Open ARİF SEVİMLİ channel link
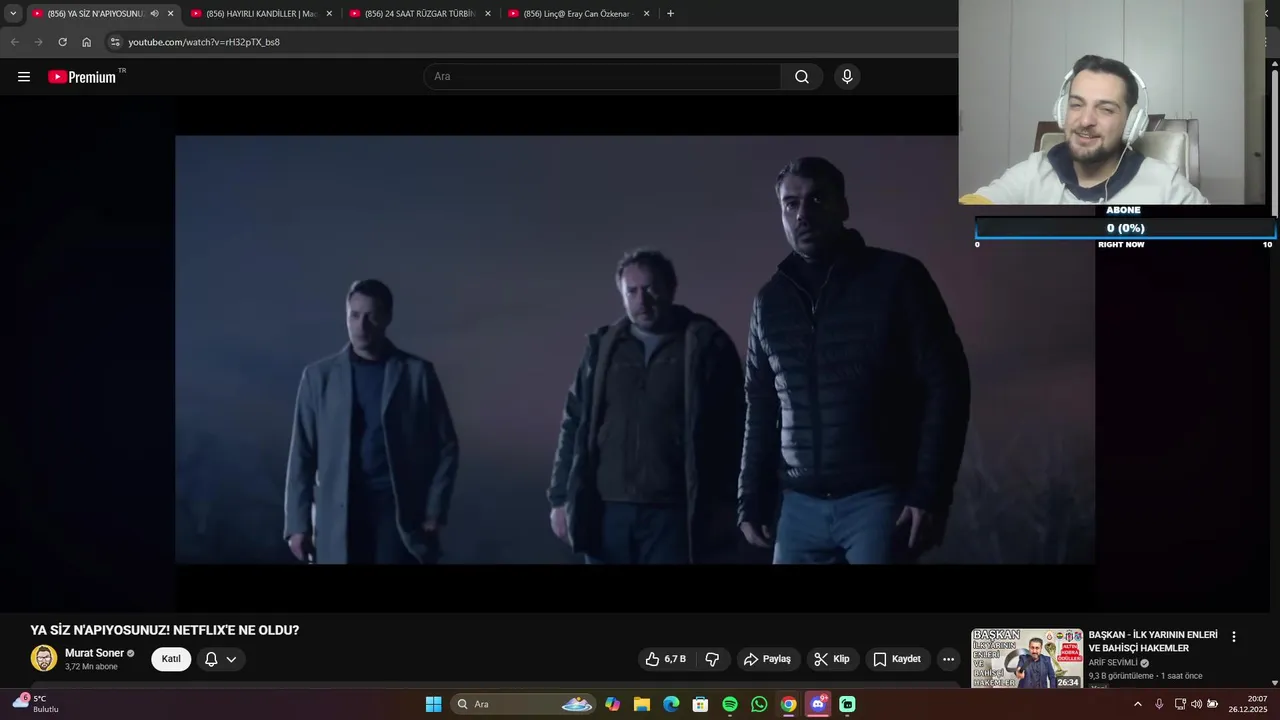 (x=1113, y=663)
